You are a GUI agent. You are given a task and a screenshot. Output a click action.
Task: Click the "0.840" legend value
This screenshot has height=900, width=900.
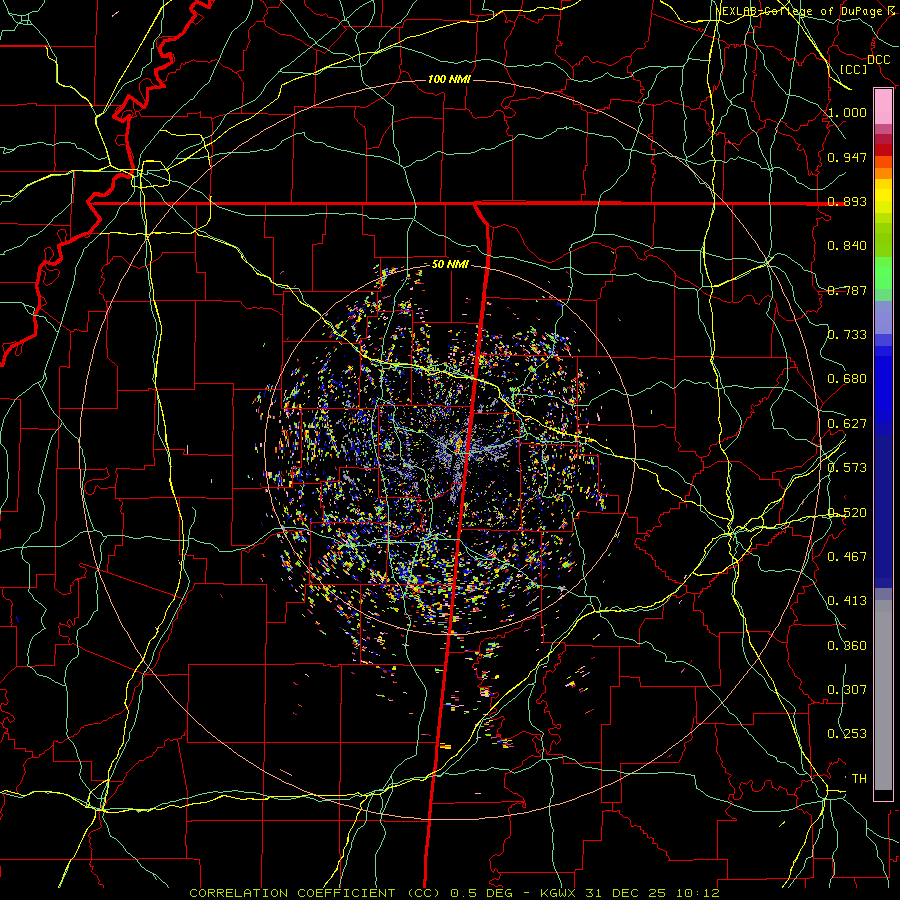click(x=847, y=246)
